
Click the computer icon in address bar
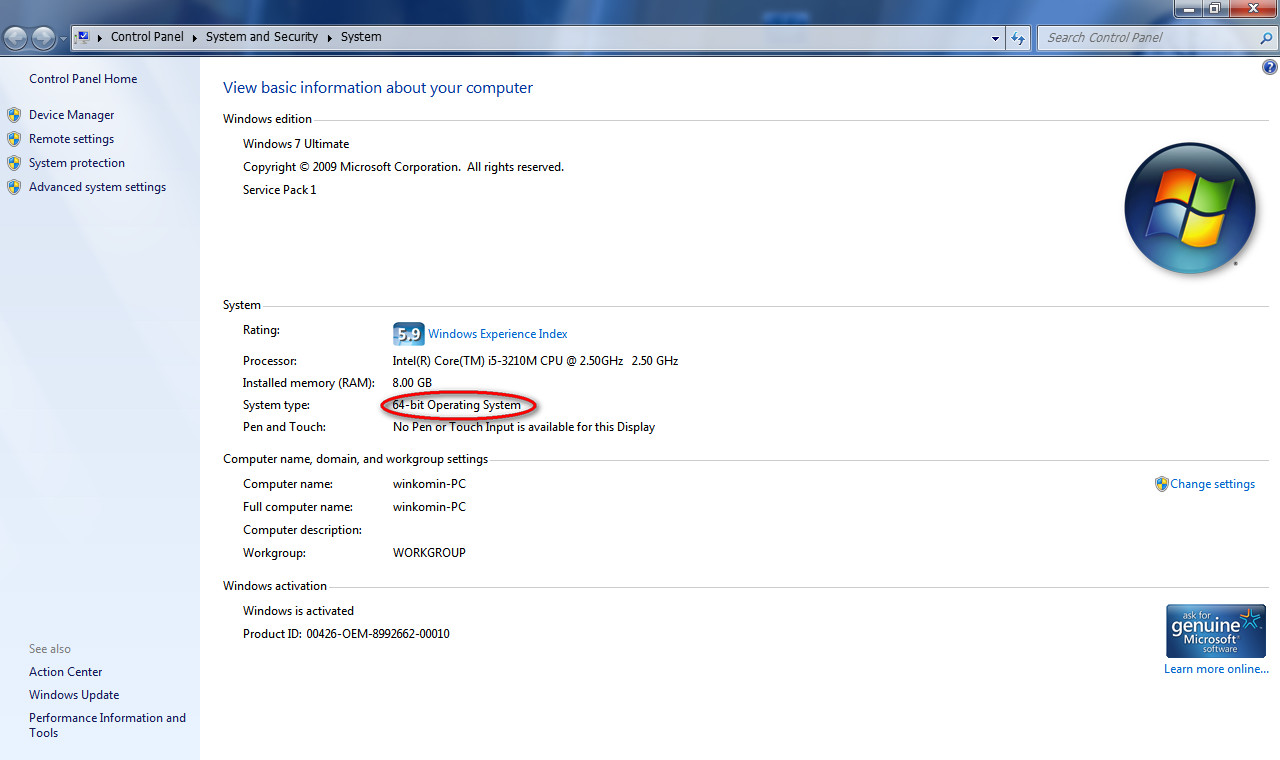click(x=82, y=37)
